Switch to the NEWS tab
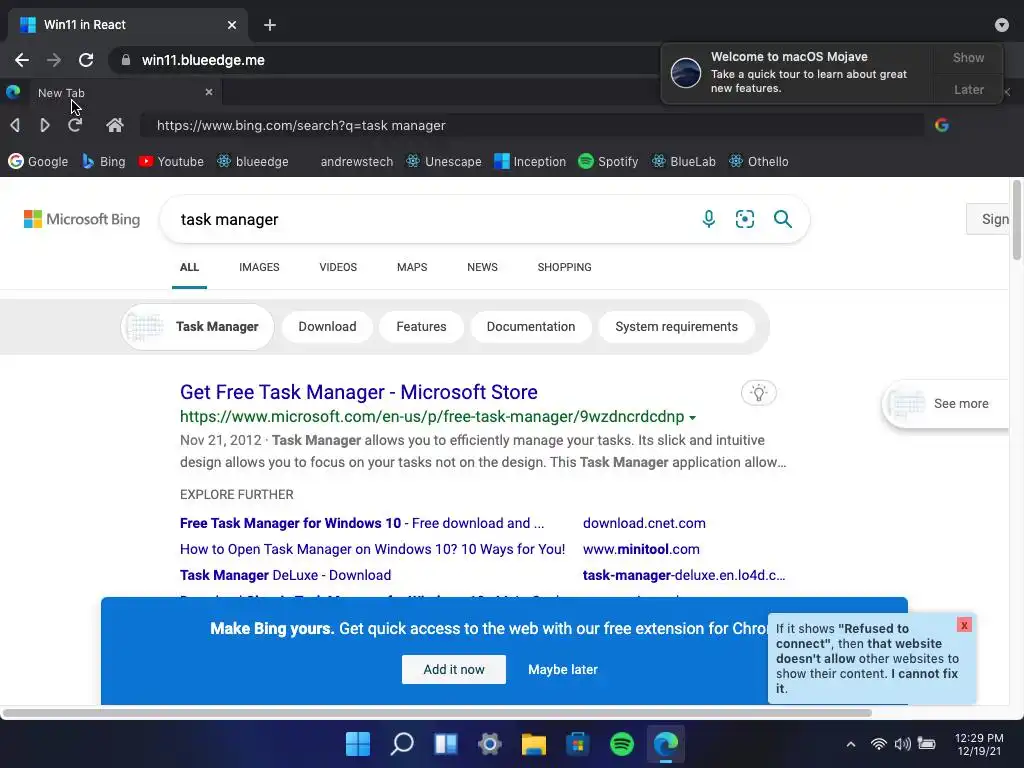The height and width of the screenshot is (768, 1024). (483, 267)
